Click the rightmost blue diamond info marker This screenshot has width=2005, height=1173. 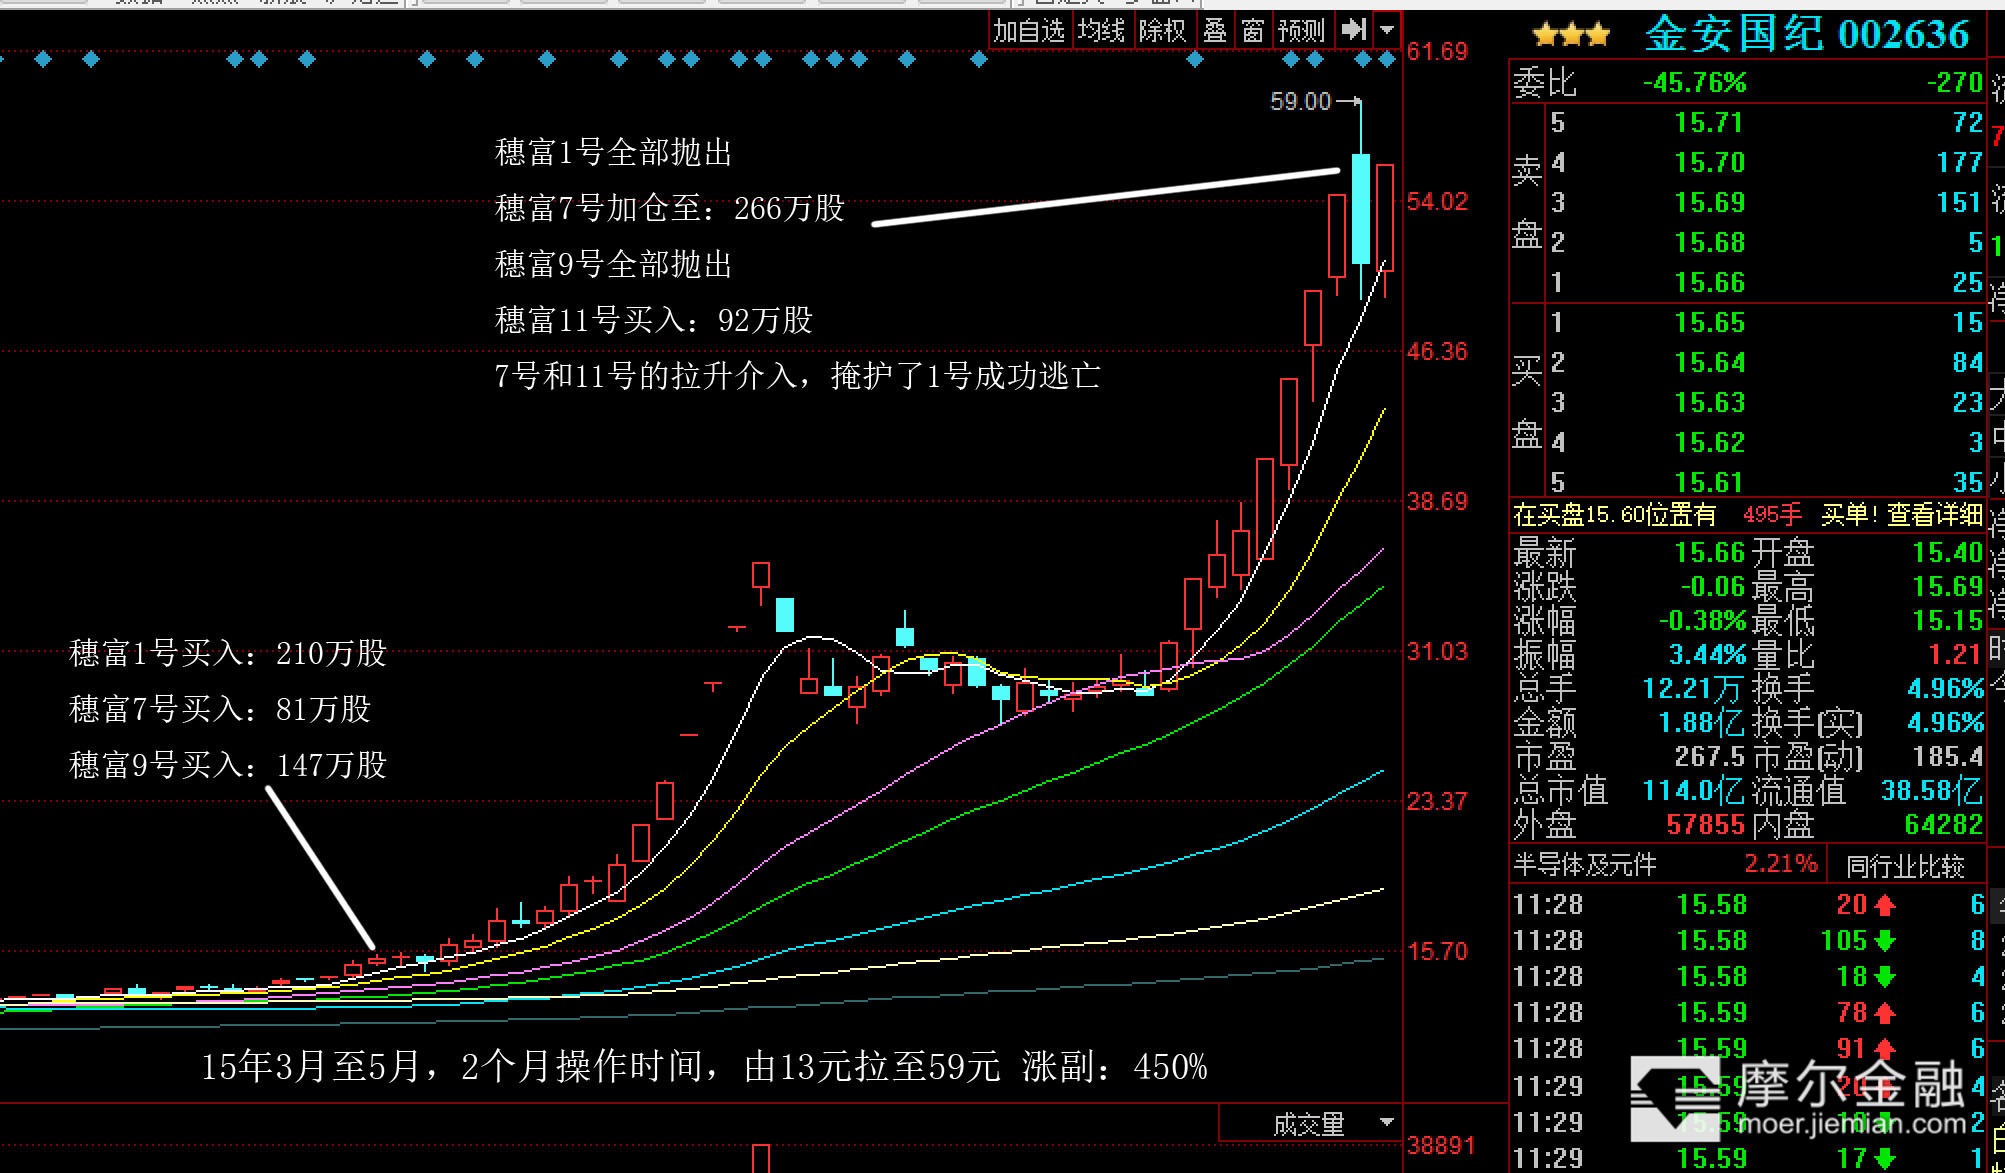1386,60
